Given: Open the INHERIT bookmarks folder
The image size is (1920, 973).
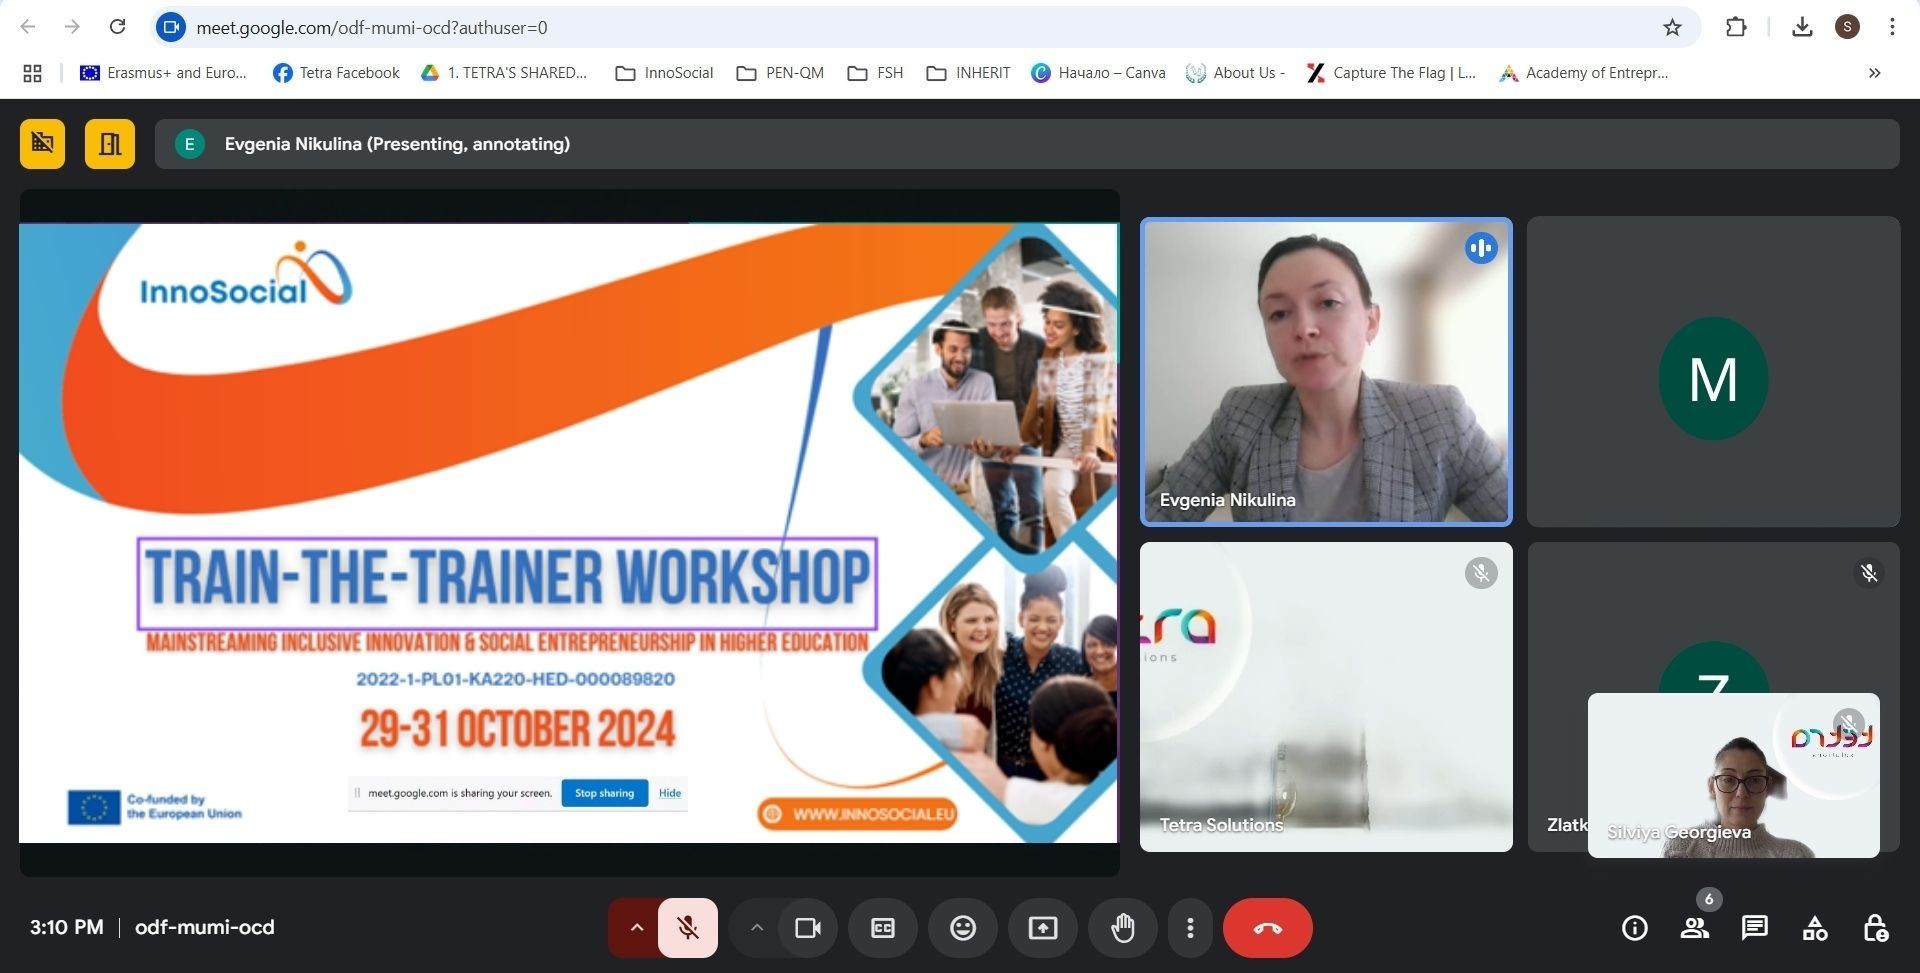Looking at the screenshot, I should coord(968,73).
